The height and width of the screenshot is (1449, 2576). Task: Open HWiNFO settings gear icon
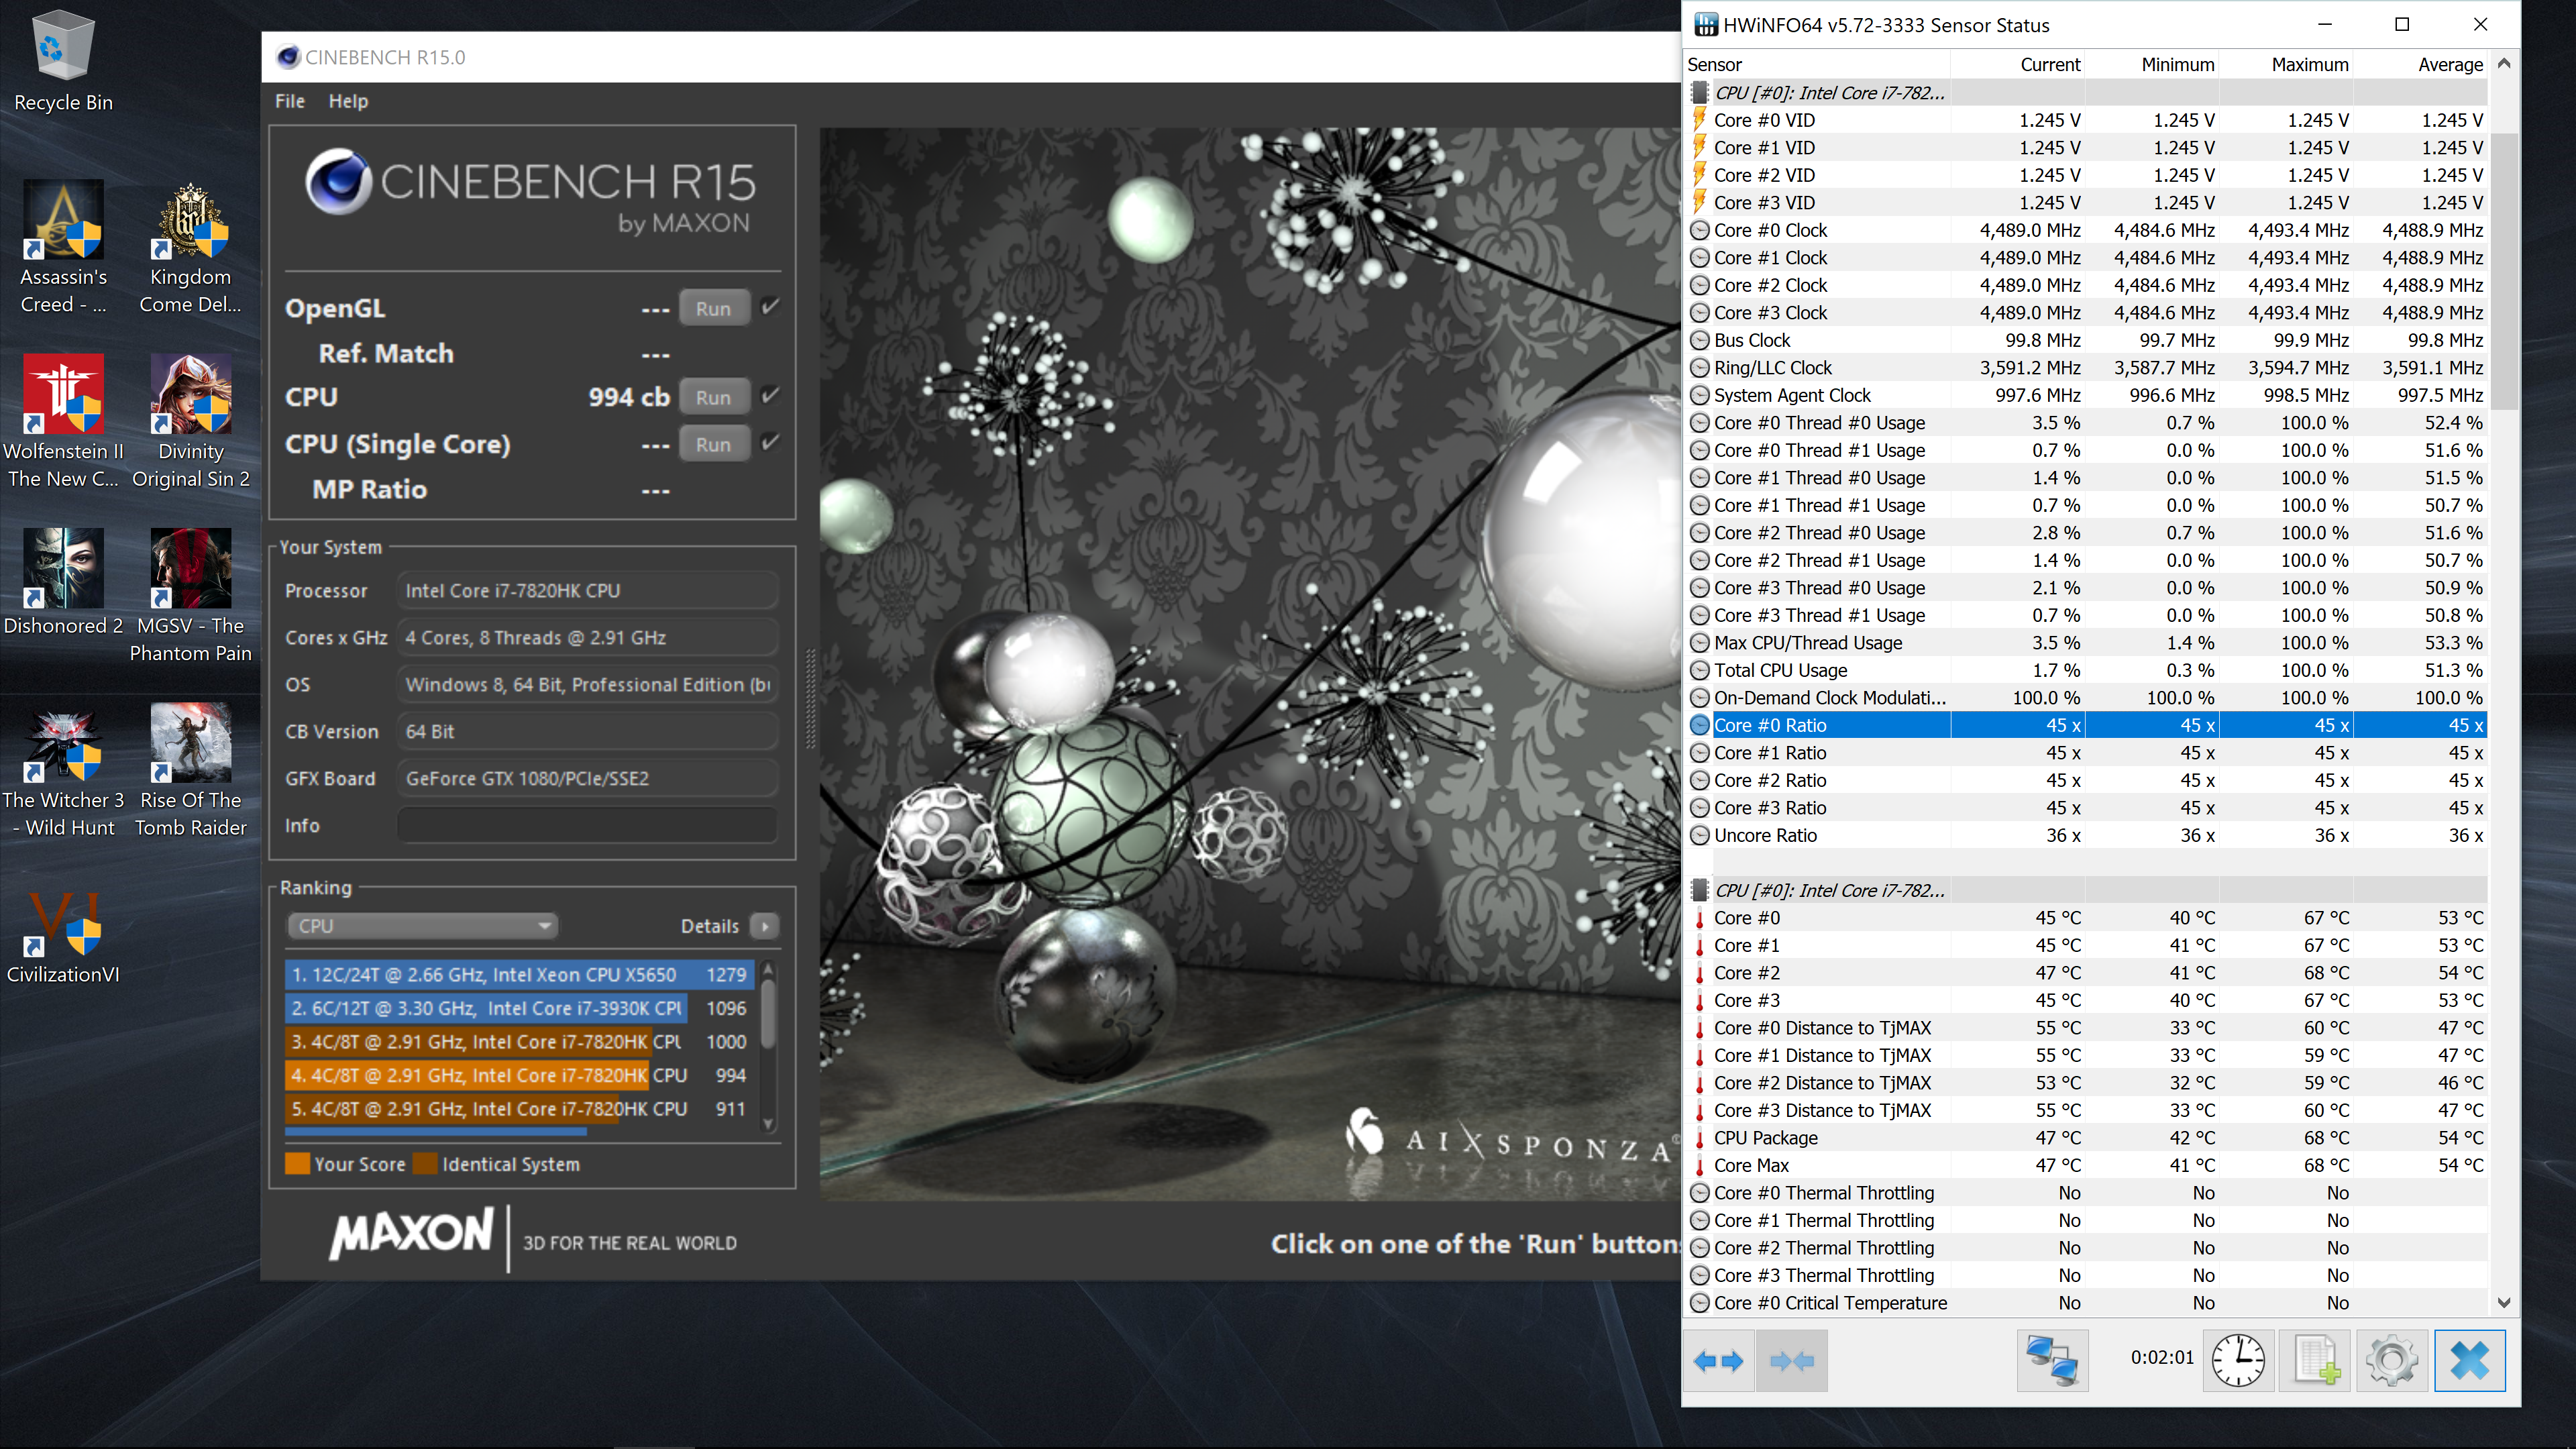[x=2392, y=1360]
